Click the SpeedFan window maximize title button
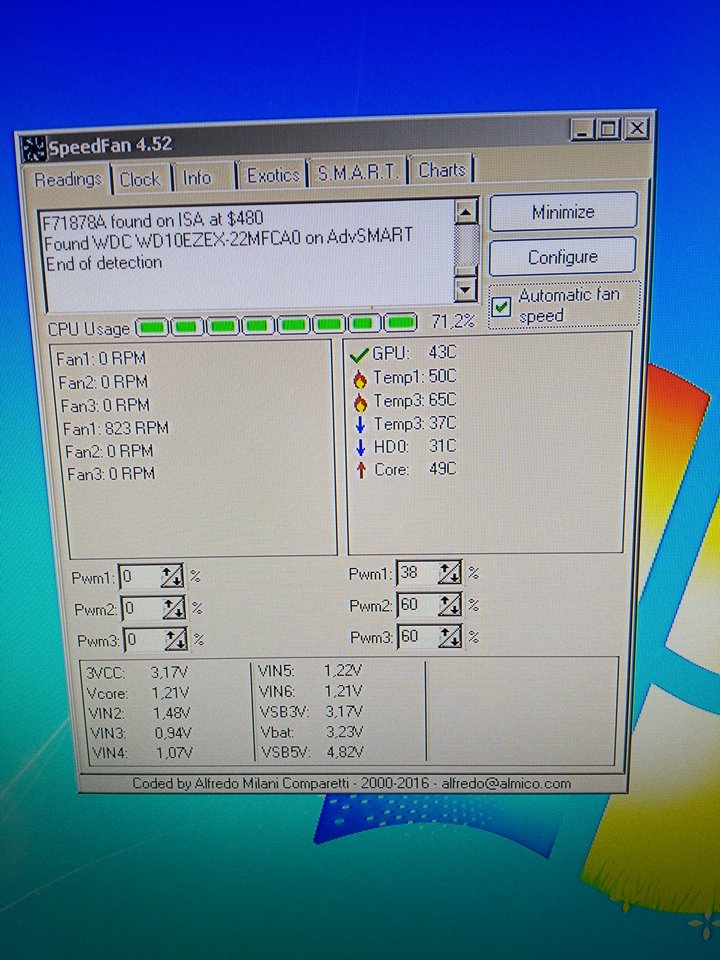This screenshot has height=960, width=720. [x=610, y=129]
